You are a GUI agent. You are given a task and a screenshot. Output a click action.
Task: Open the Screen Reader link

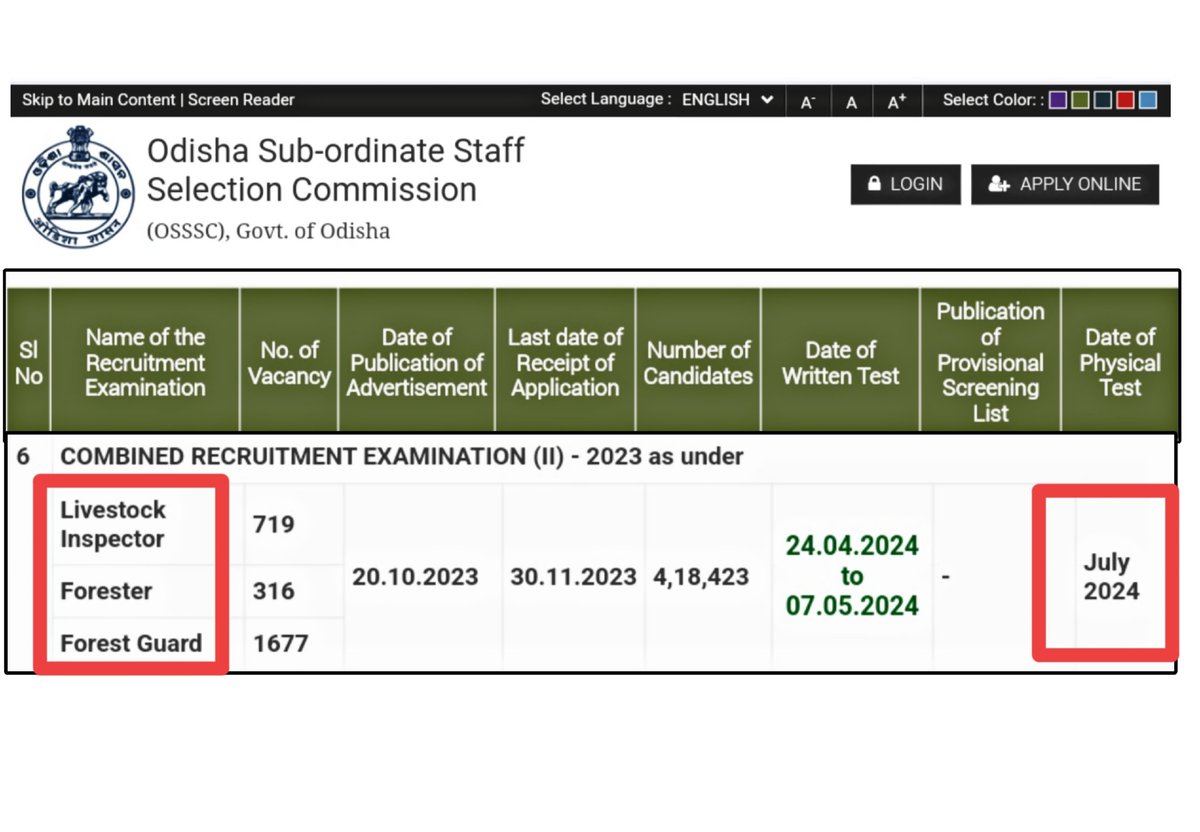[x=241, y=100]
